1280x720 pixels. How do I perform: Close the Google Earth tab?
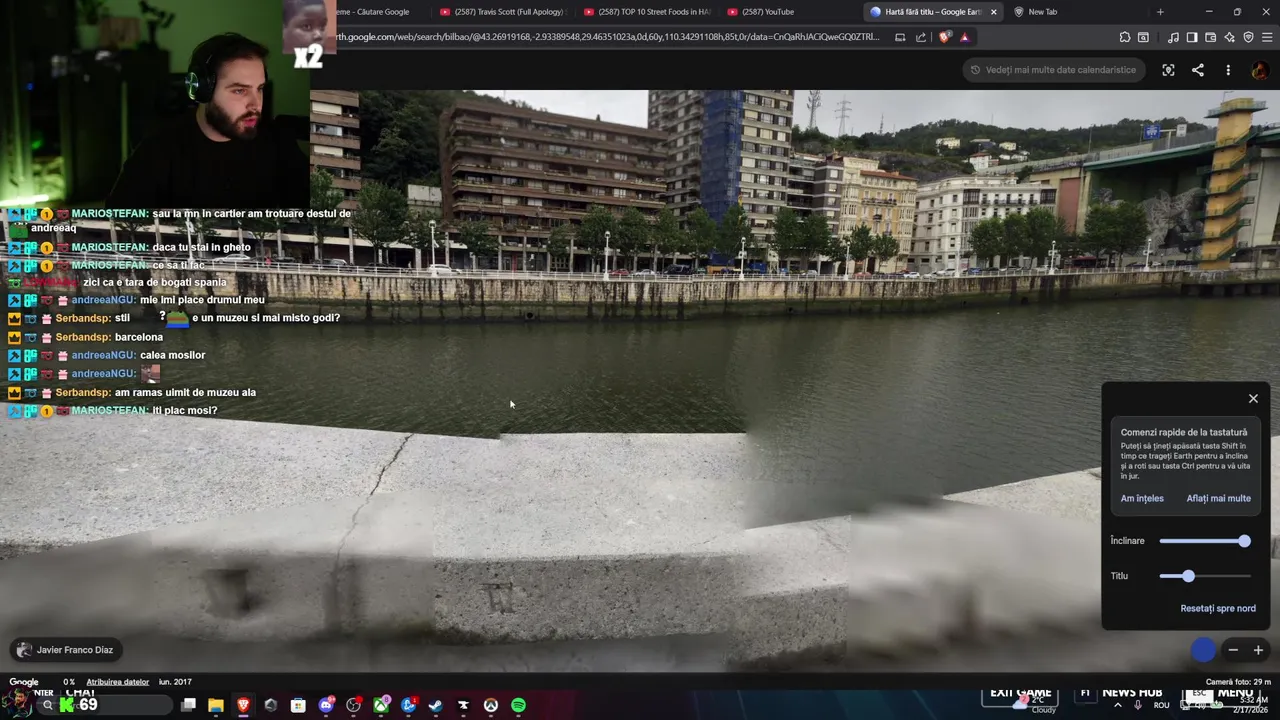point(993,12)
